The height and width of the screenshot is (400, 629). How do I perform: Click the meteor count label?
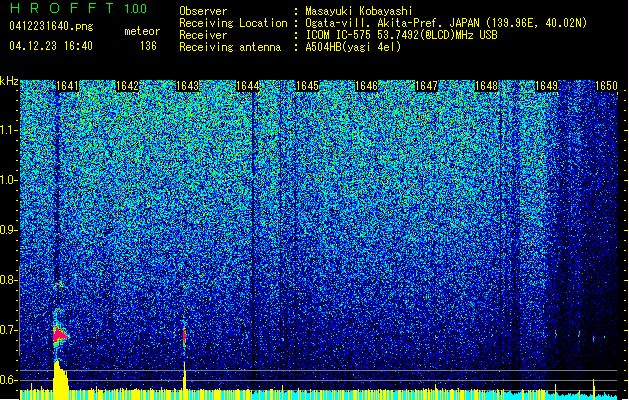coord(142,31)
